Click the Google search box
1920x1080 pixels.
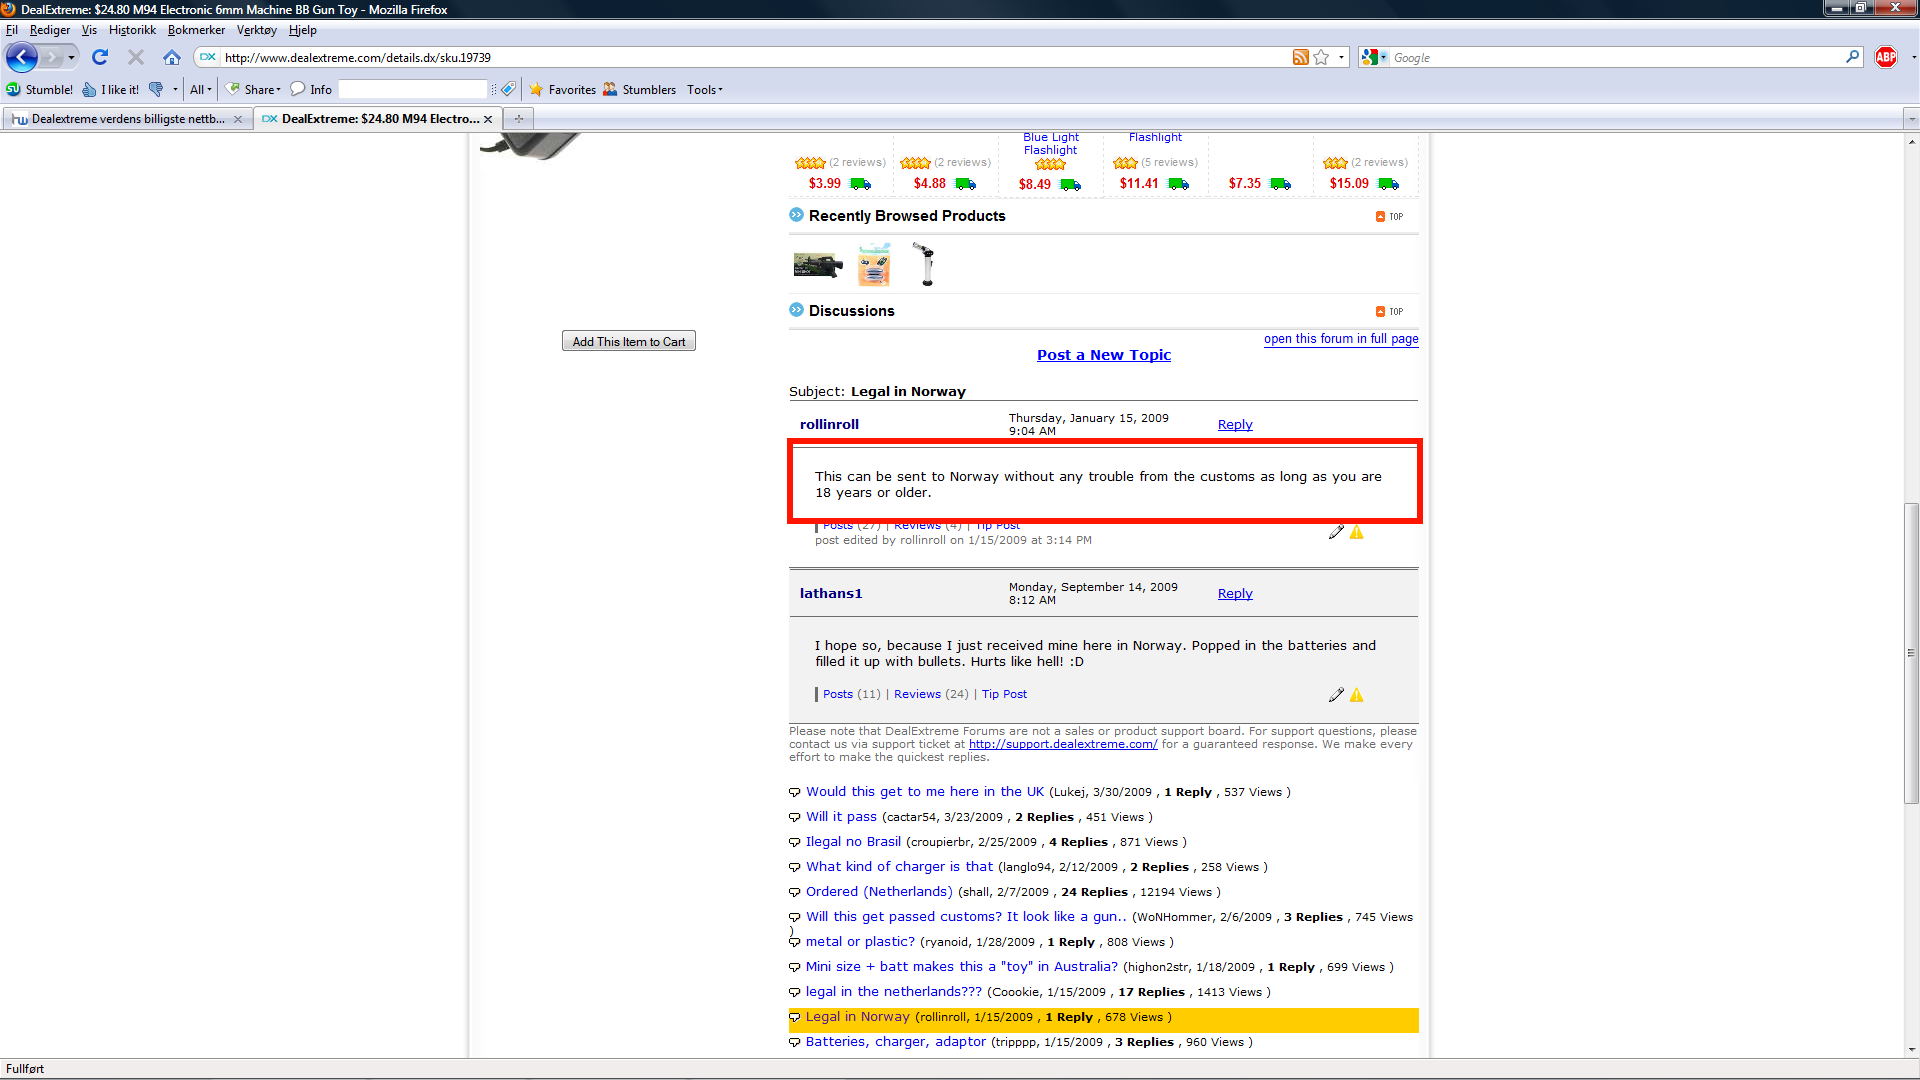tap(1617, 57)
